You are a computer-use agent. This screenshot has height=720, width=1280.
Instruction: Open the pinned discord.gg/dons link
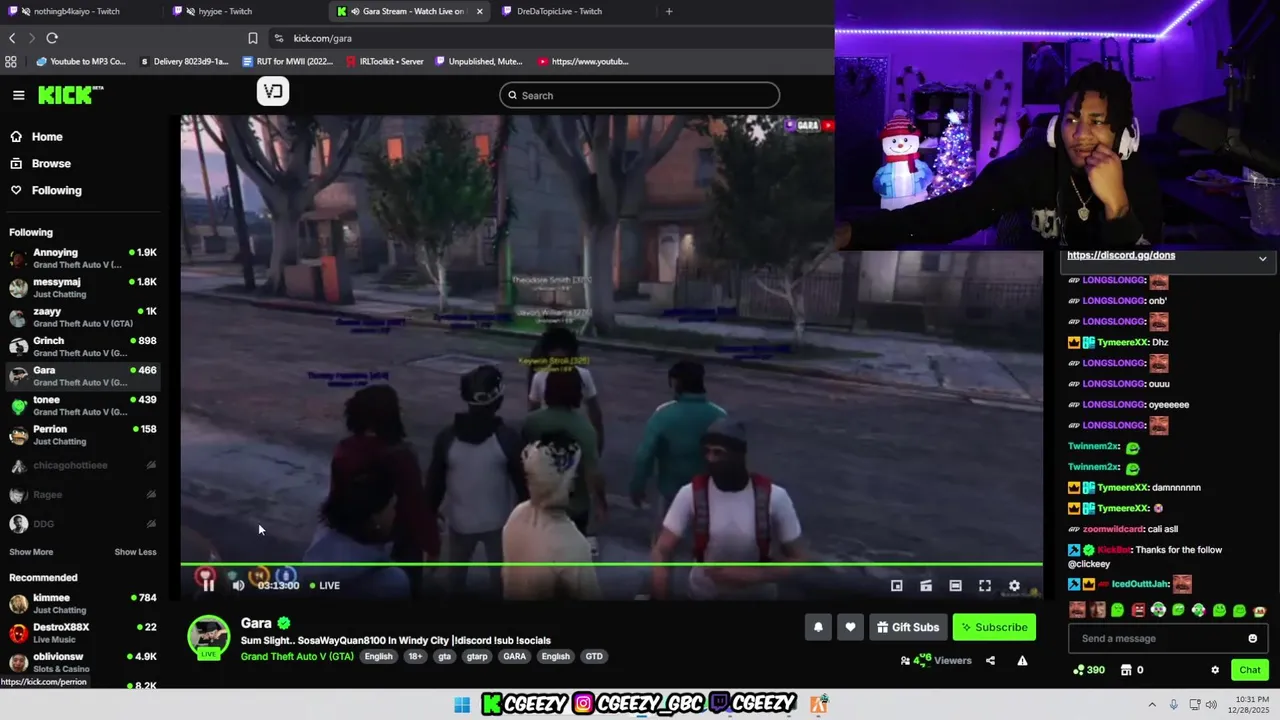(1120, 255)
